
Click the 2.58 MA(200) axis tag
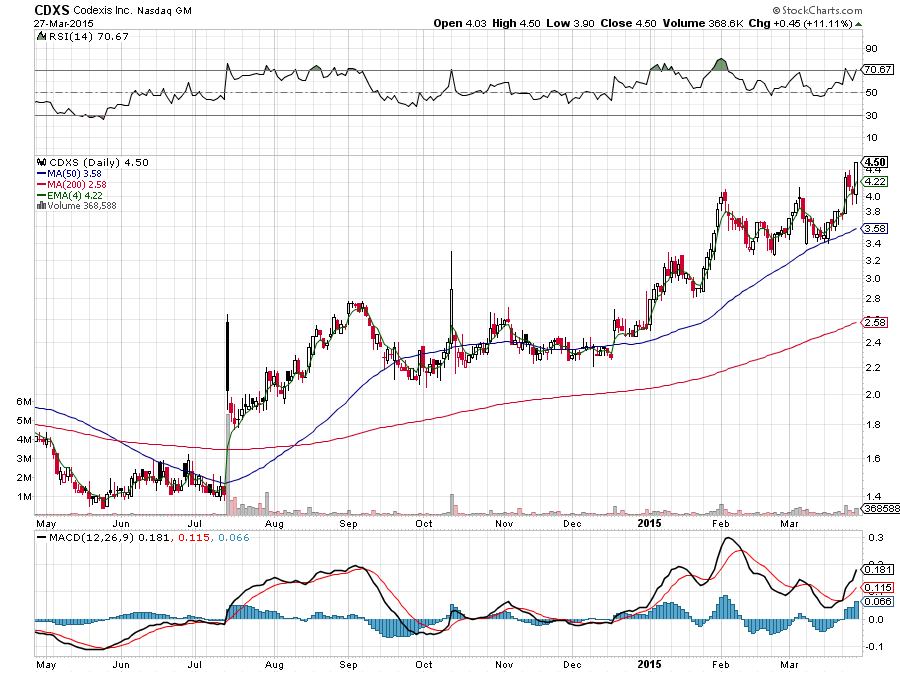point(876,322)
